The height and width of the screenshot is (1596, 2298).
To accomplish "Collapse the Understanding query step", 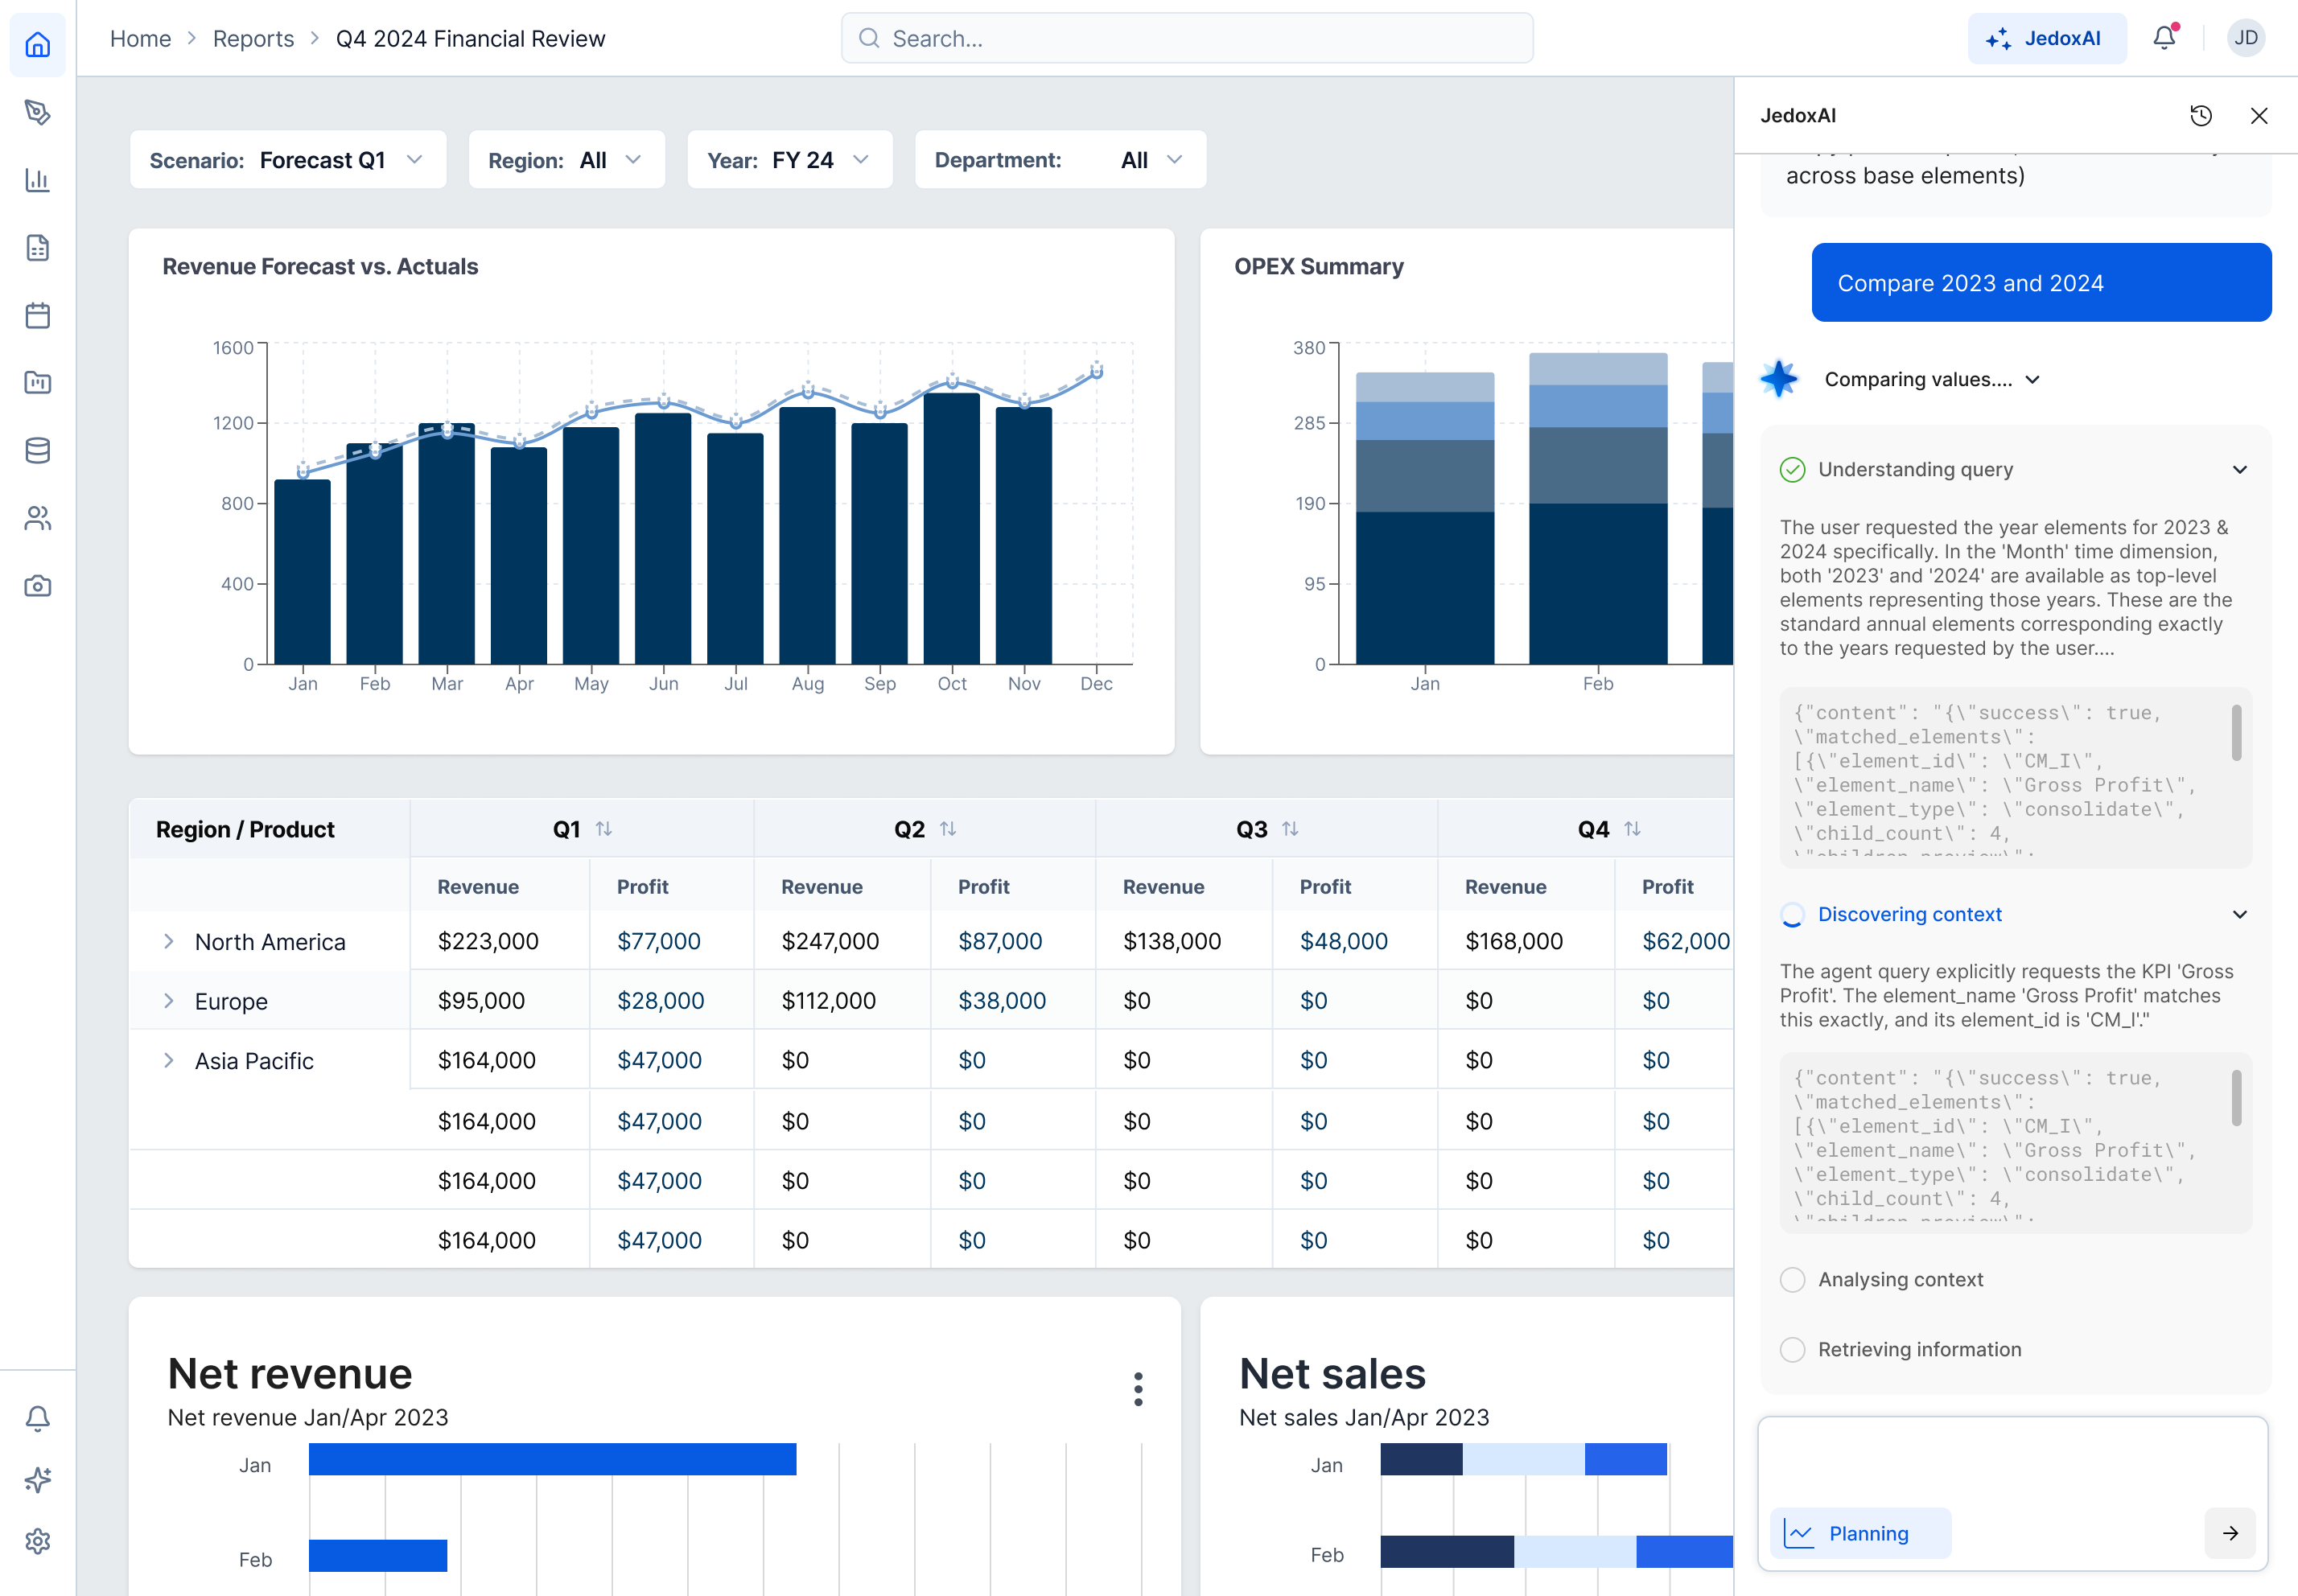I will pyautogui.click(x=2240, y=469).
